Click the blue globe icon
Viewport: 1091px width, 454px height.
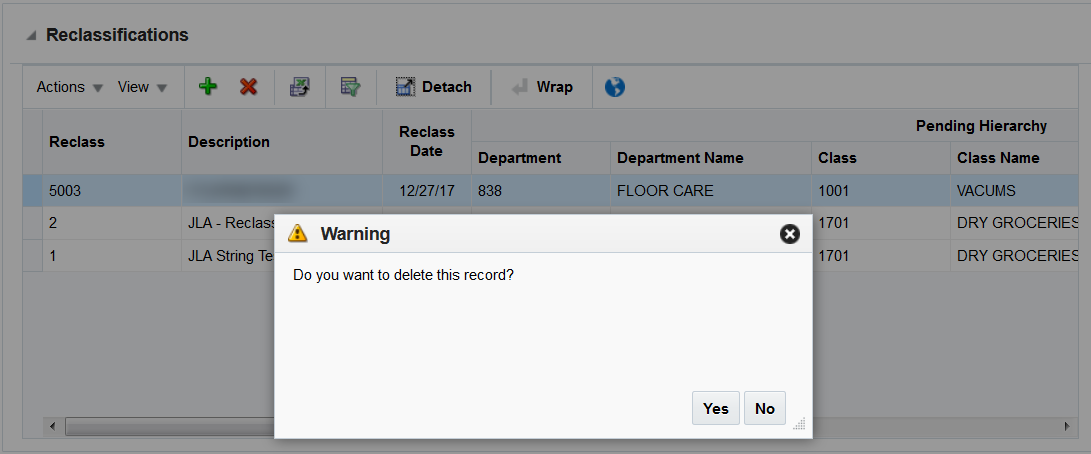(x=614, y=87)
